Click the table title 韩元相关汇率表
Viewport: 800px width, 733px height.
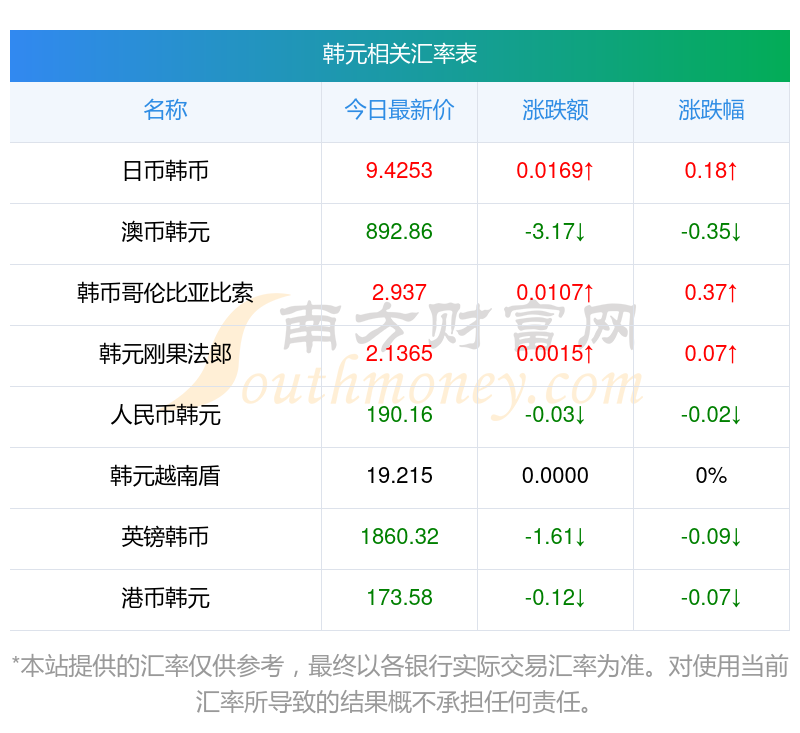point(399,54)
